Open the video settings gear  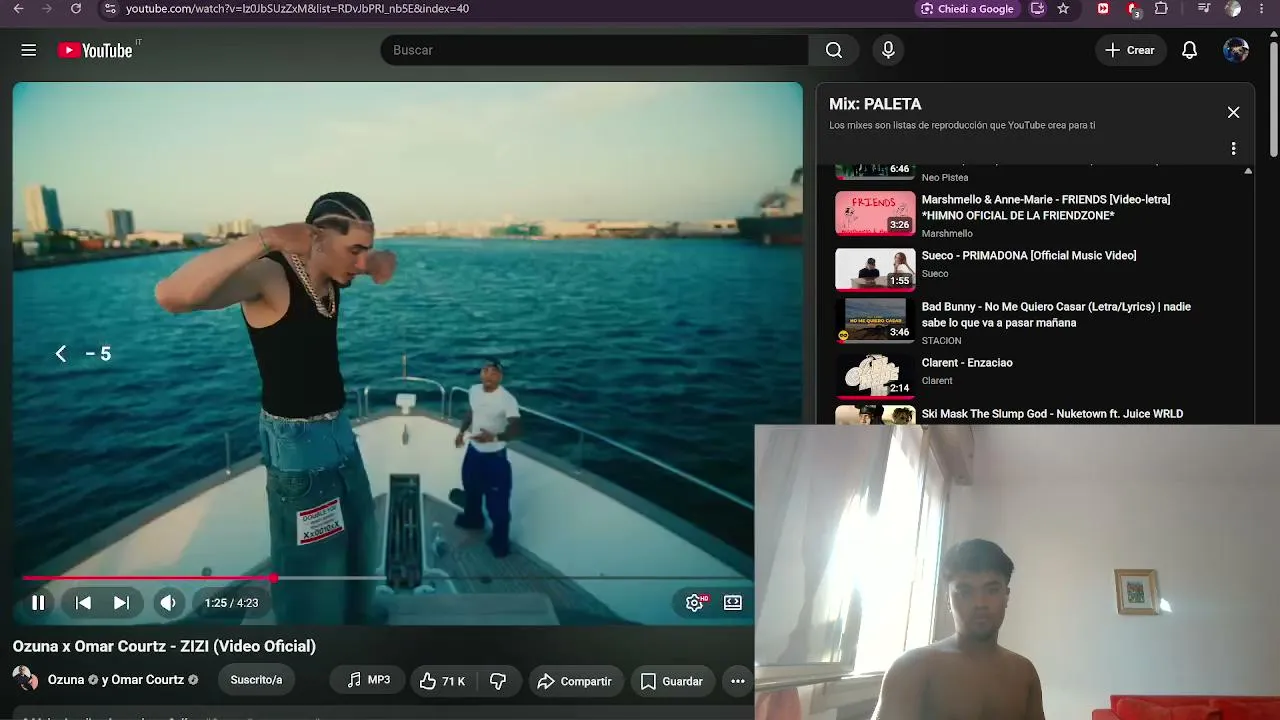coord(695,603)
